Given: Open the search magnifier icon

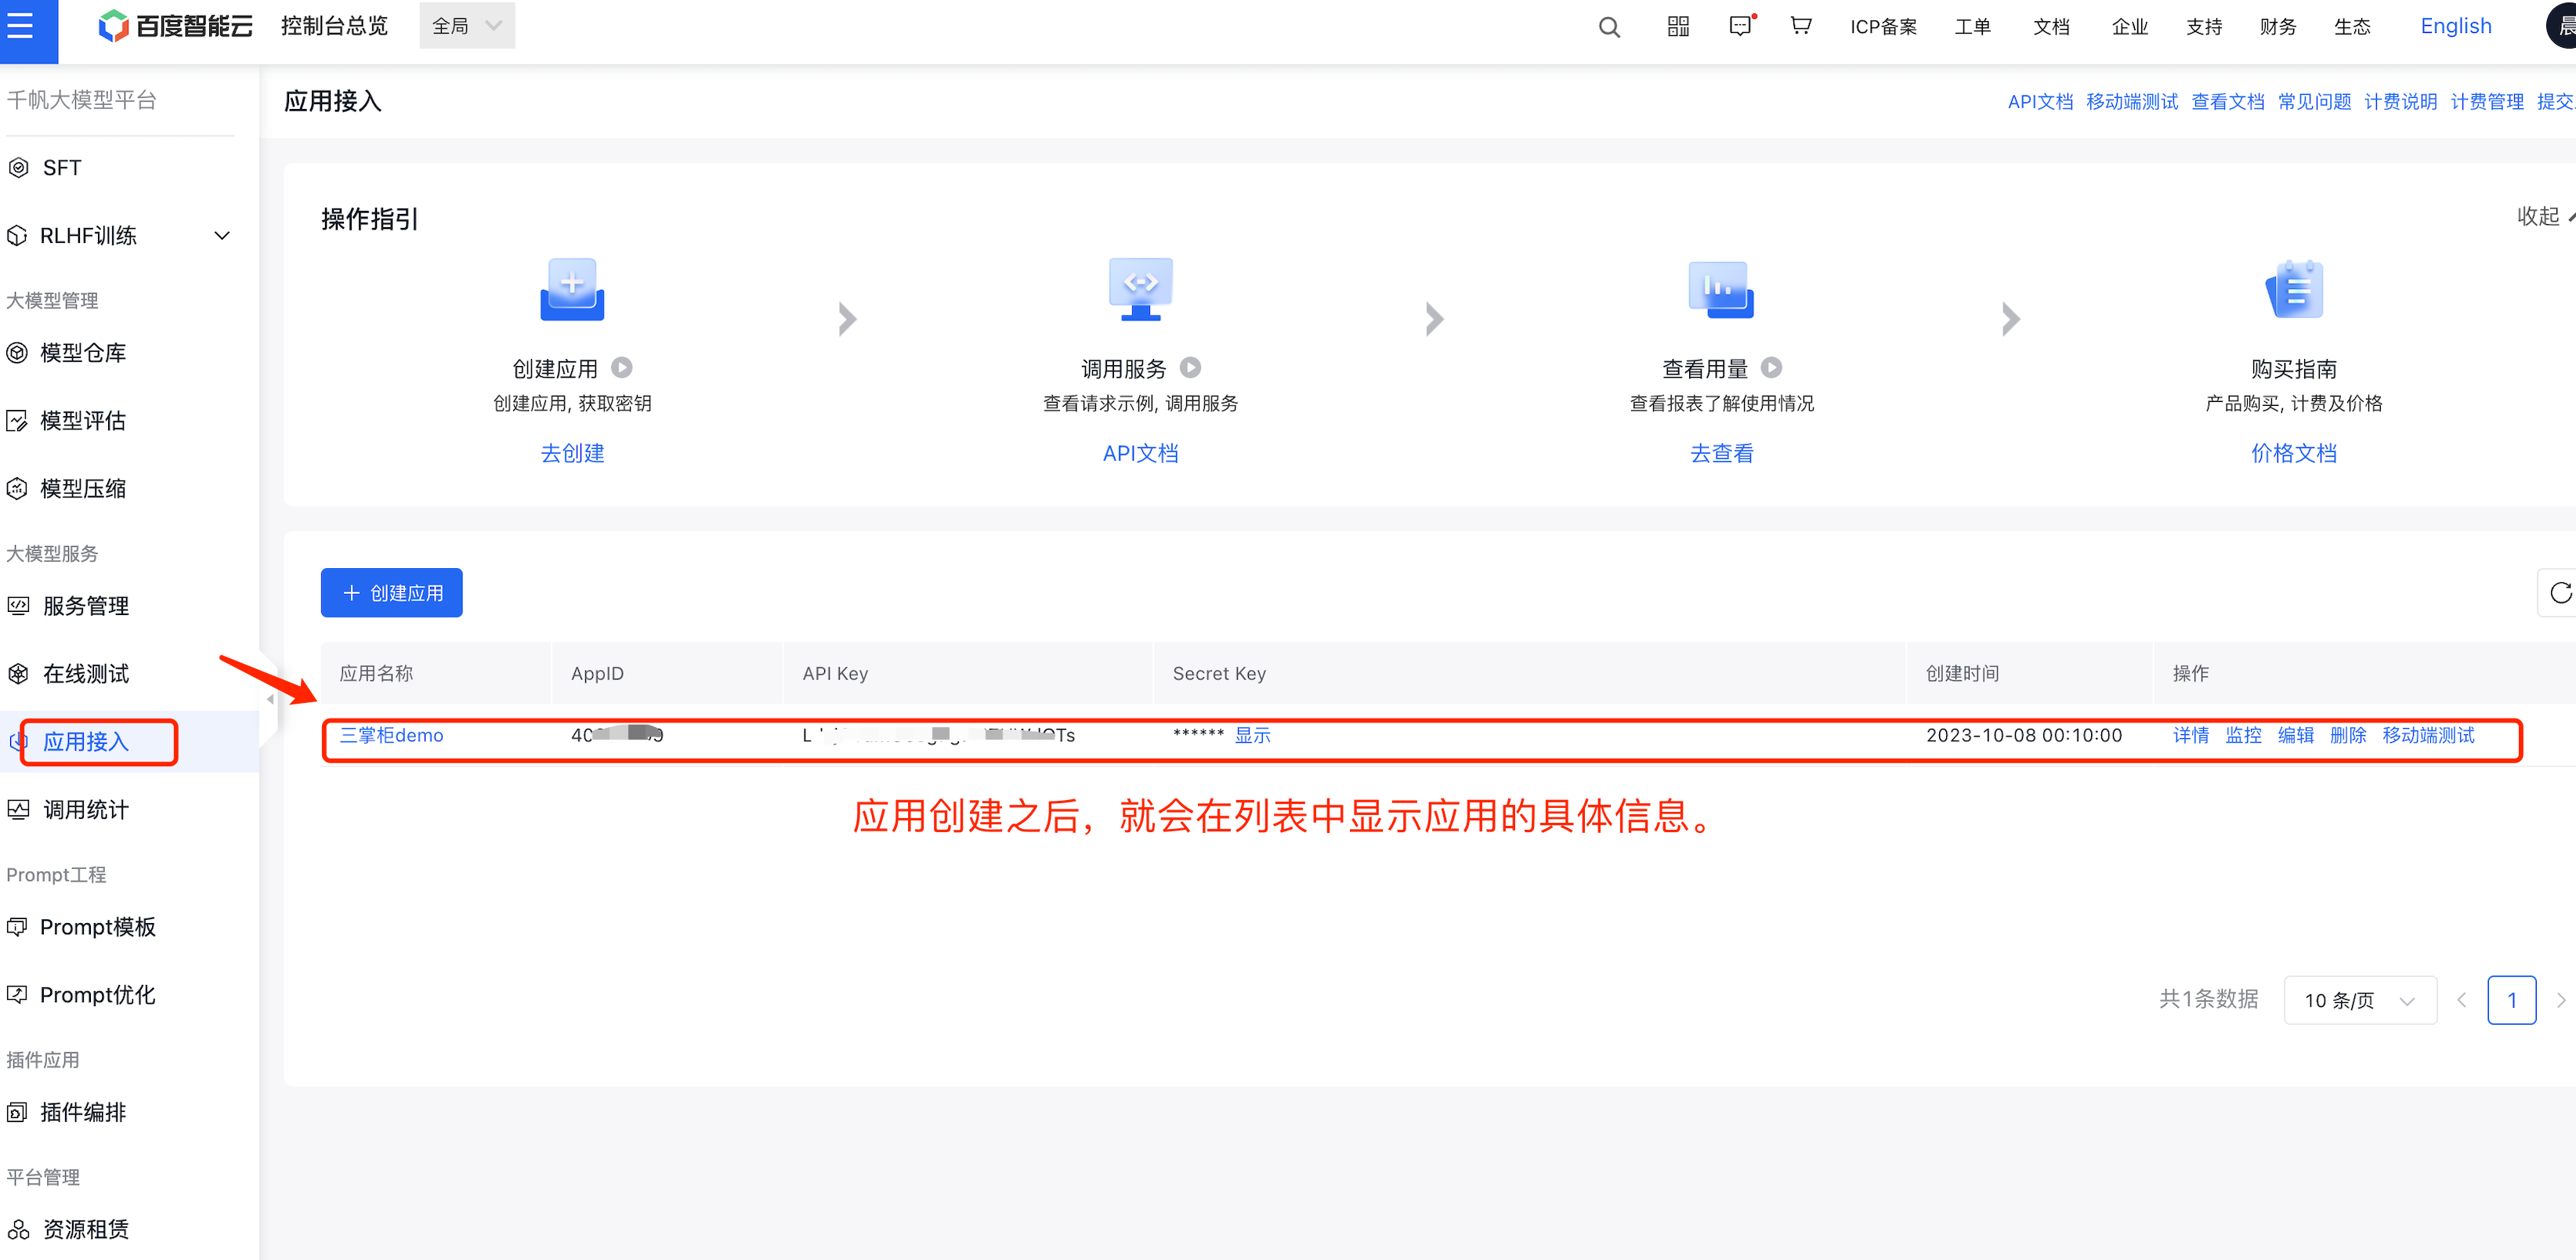Looking at the screenshot, I should [1609, 27].
